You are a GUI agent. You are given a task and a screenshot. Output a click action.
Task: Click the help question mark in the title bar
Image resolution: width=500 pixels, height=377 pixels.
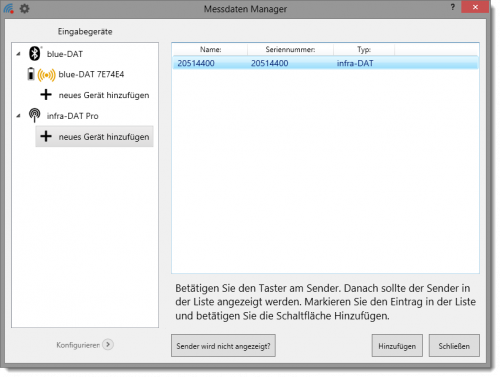452,7
